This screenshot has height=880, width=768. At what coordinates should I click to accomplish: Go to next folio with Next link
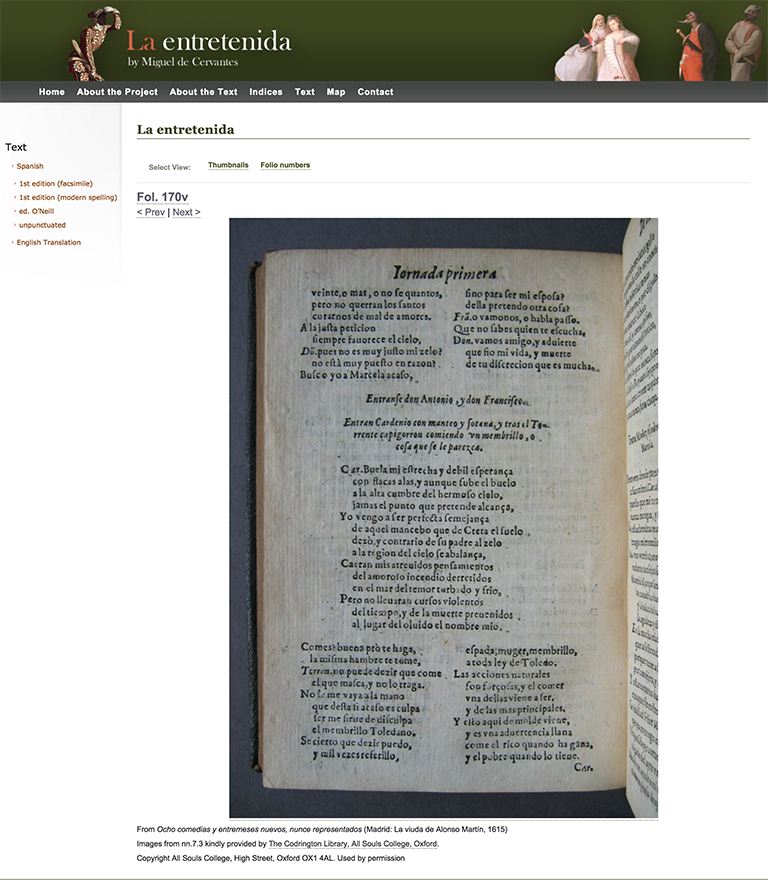click(x=186, y=212)
